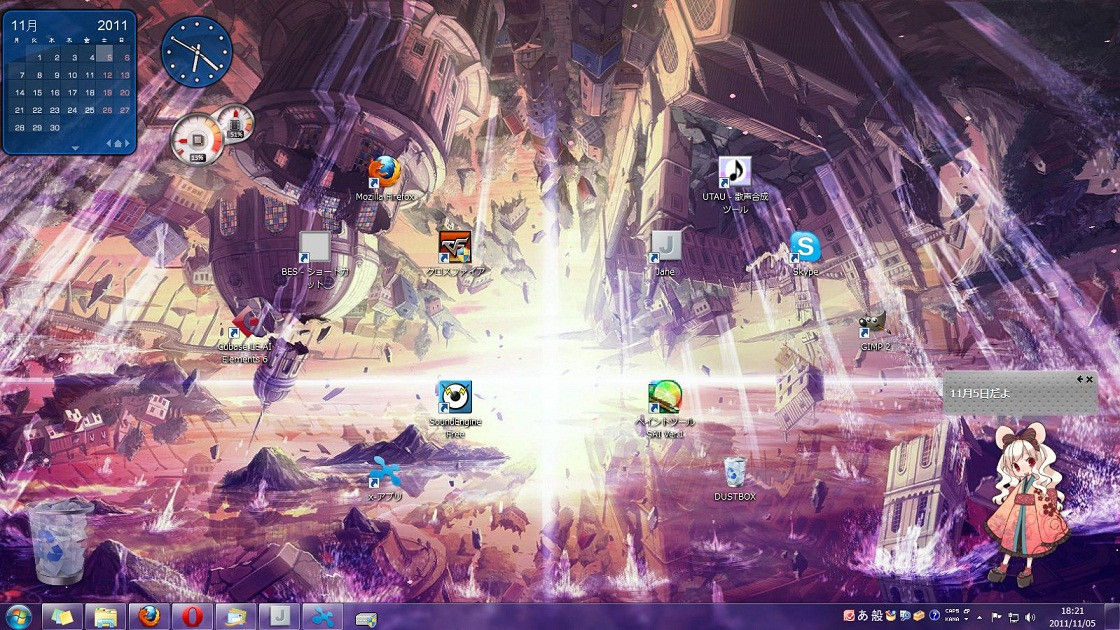Screen dimensions: 1120x630
Task: Open the x-アプリ desktop shortcut
Action: coord(385,479)
